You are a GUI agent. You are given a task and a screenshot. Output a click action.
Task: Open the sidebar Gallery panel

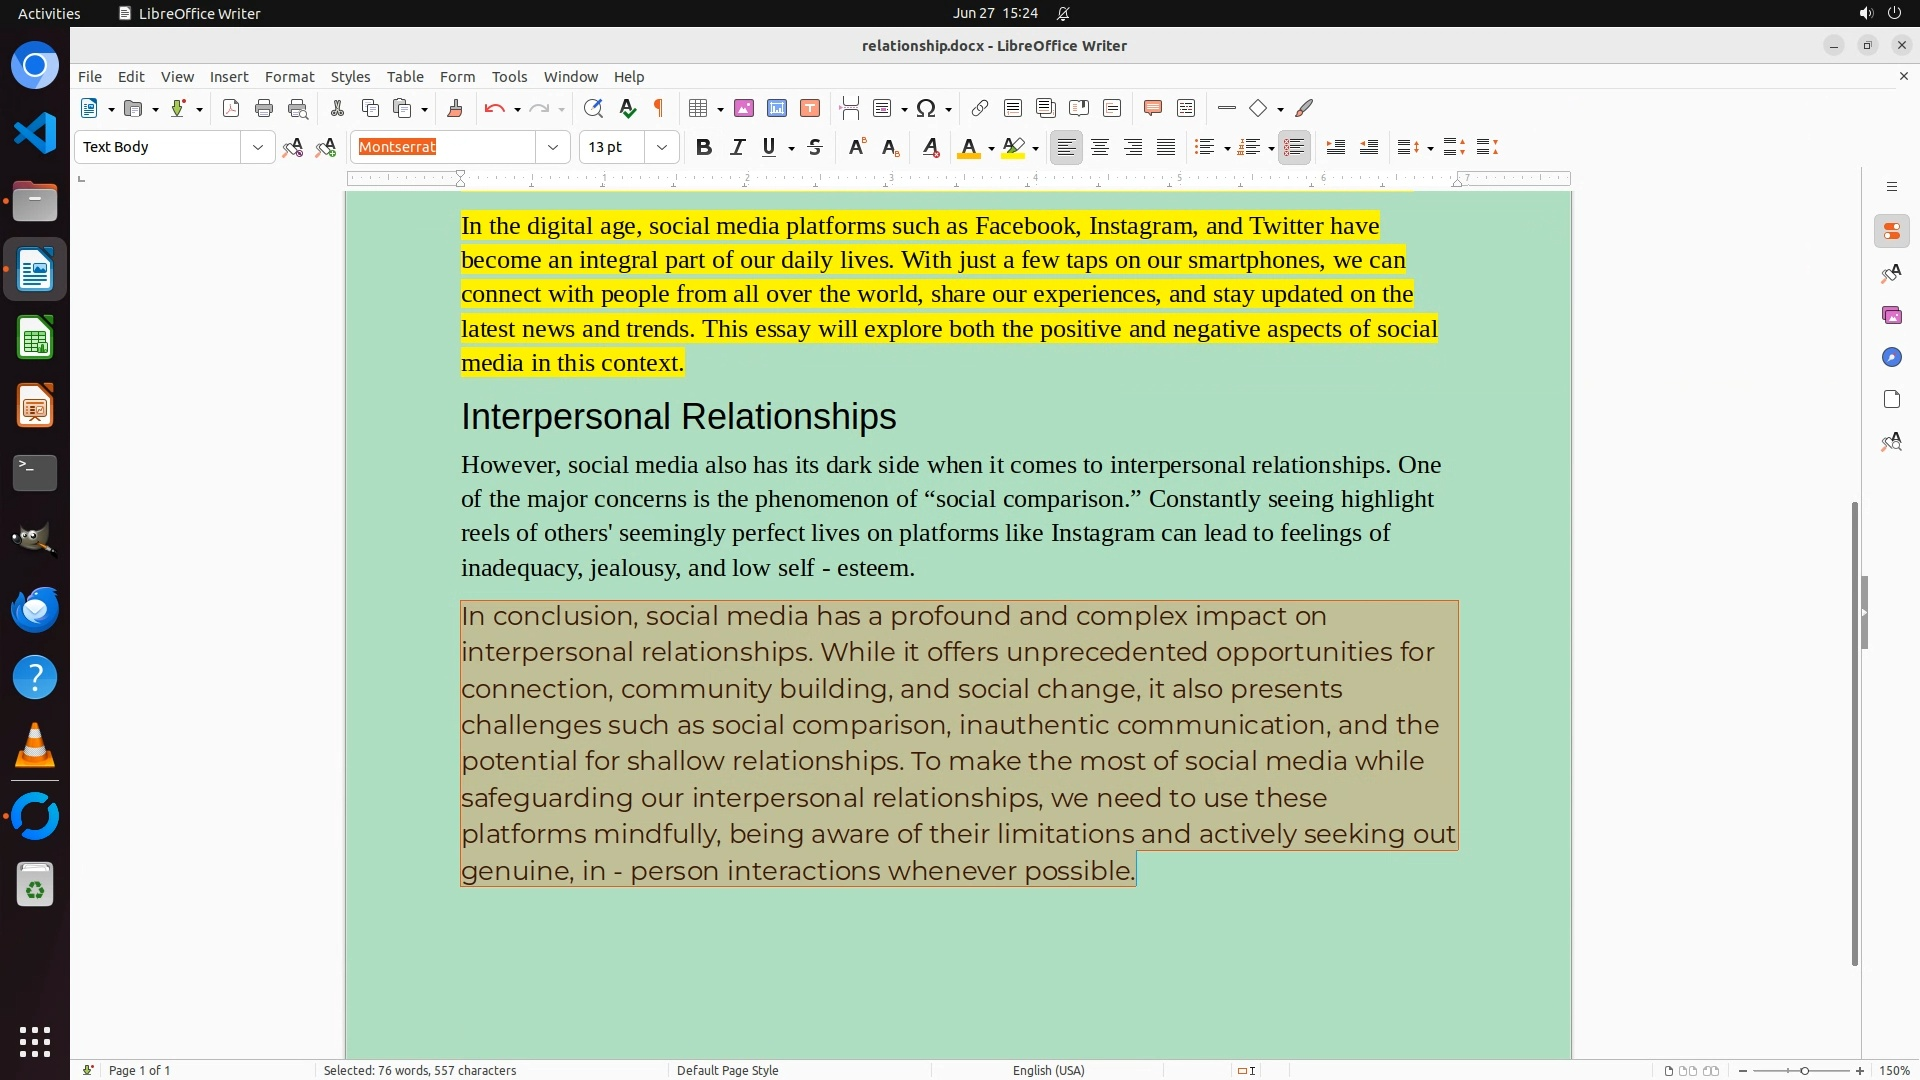coord(1891,316)
